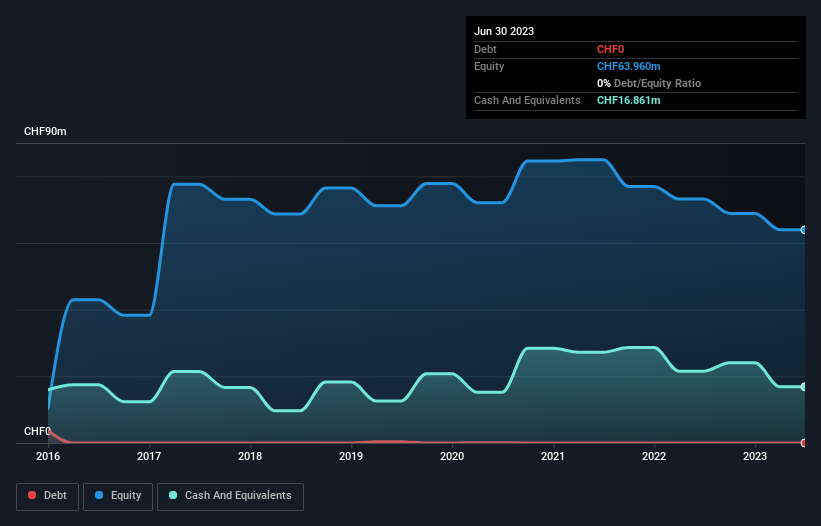Toggle the Equity series legend button
Screen dimensions: 821x526
118,496
